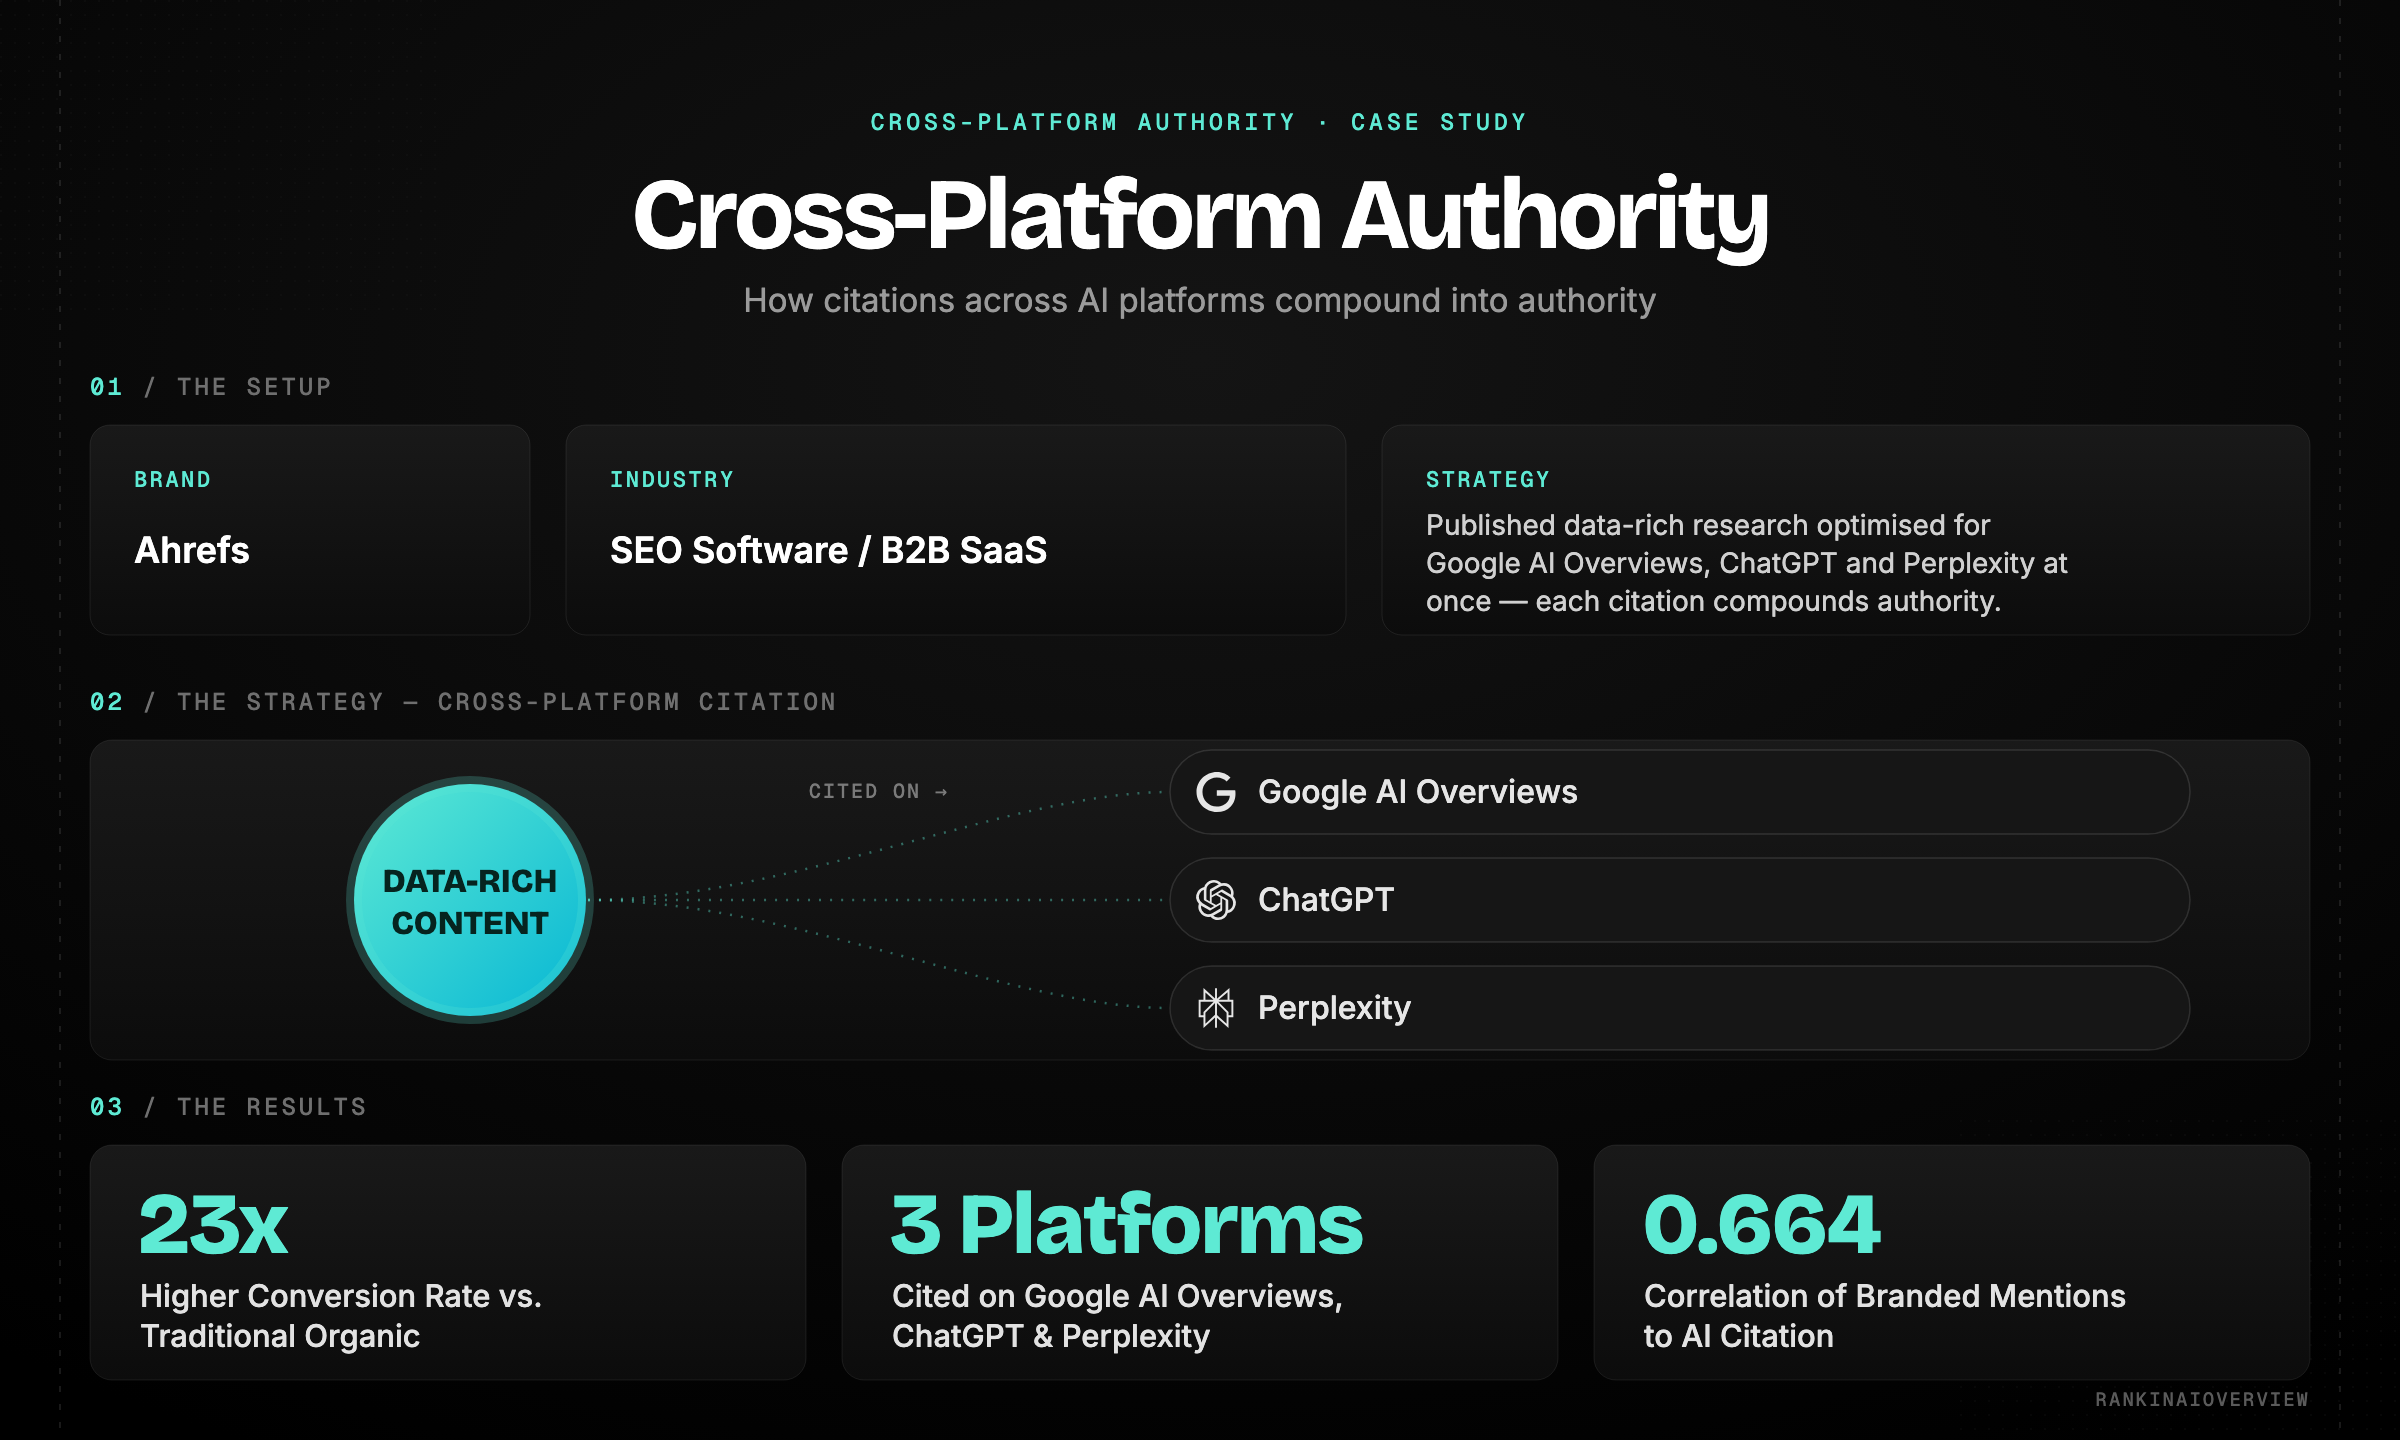Click the '01 / THE SETUP' section label
Screen dimensions: 2400x1440
[x=210, y=387]
